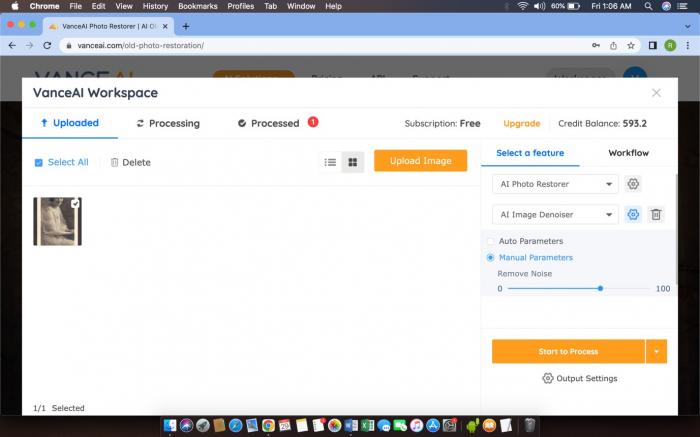Choose Auto Parameters option

(491, 241)
